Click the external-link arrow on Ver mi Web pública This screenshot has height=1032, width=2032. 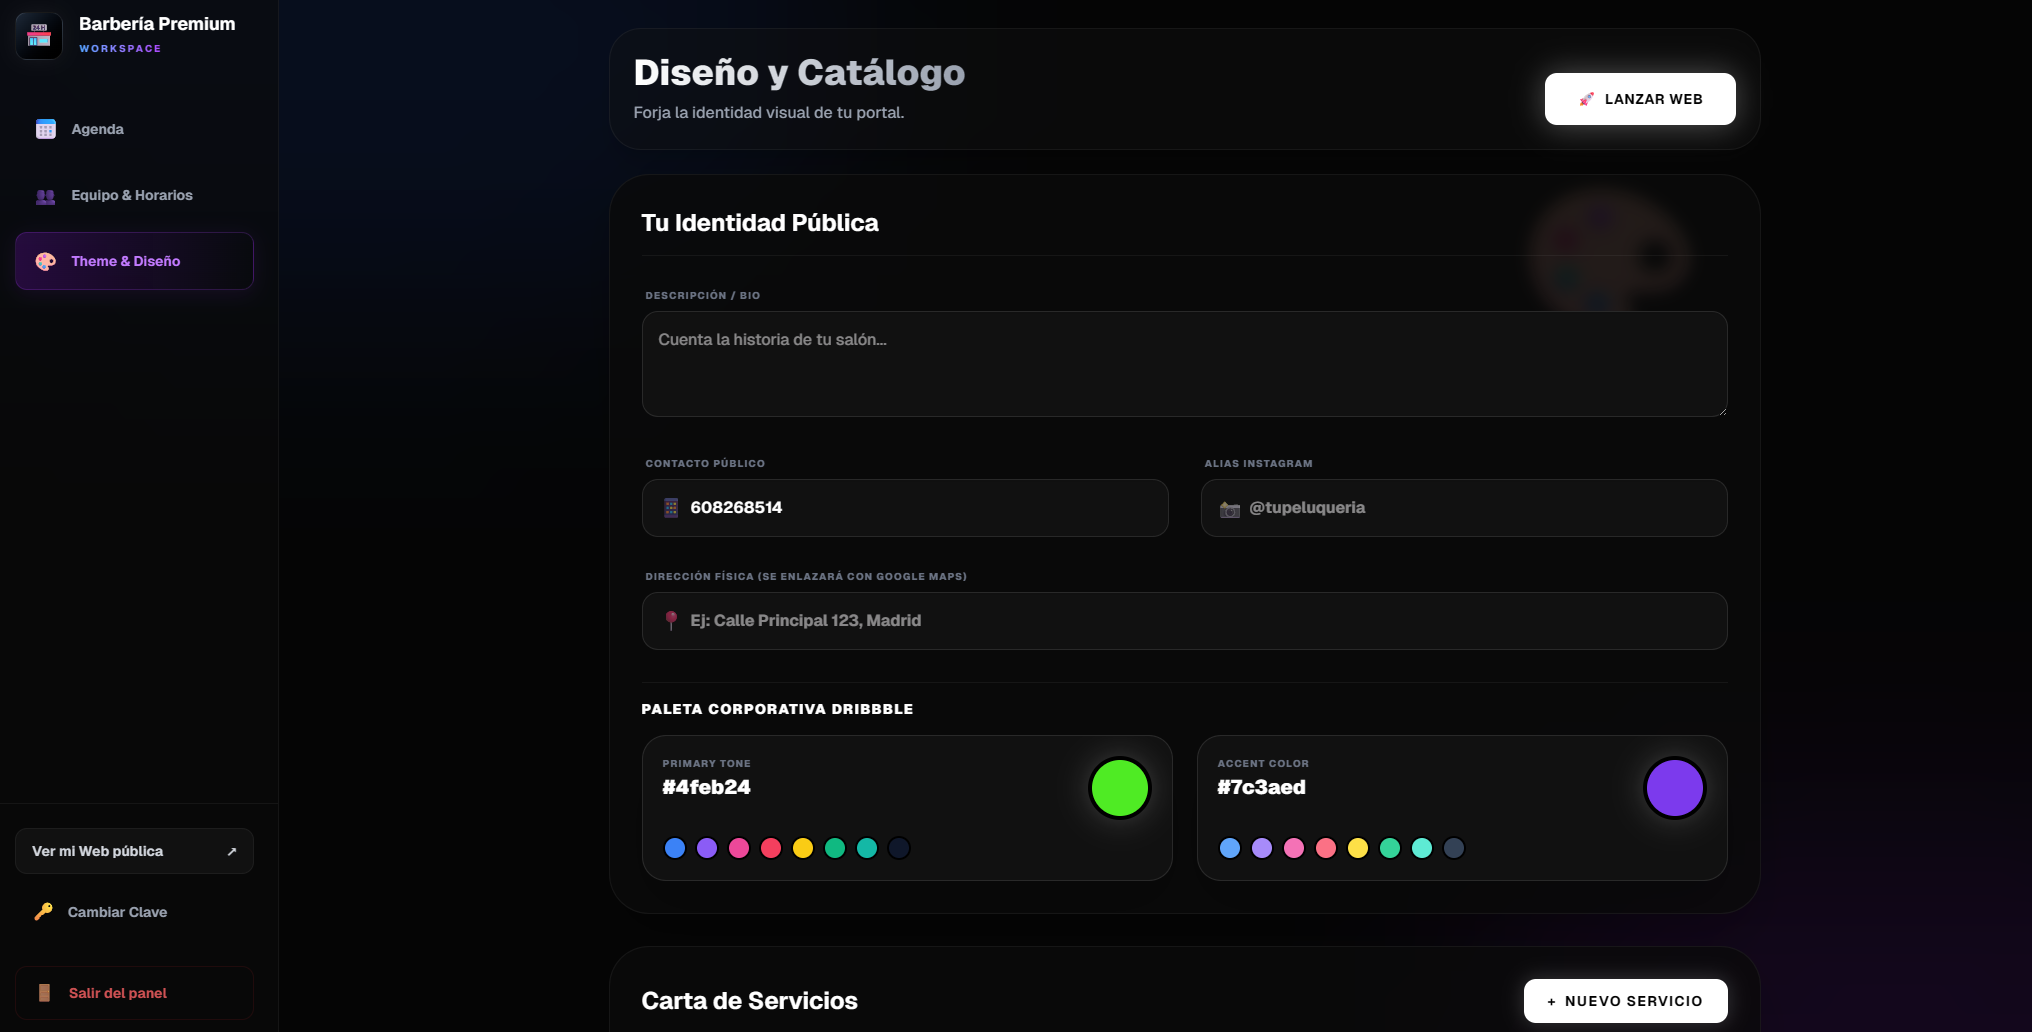[232, 850]
